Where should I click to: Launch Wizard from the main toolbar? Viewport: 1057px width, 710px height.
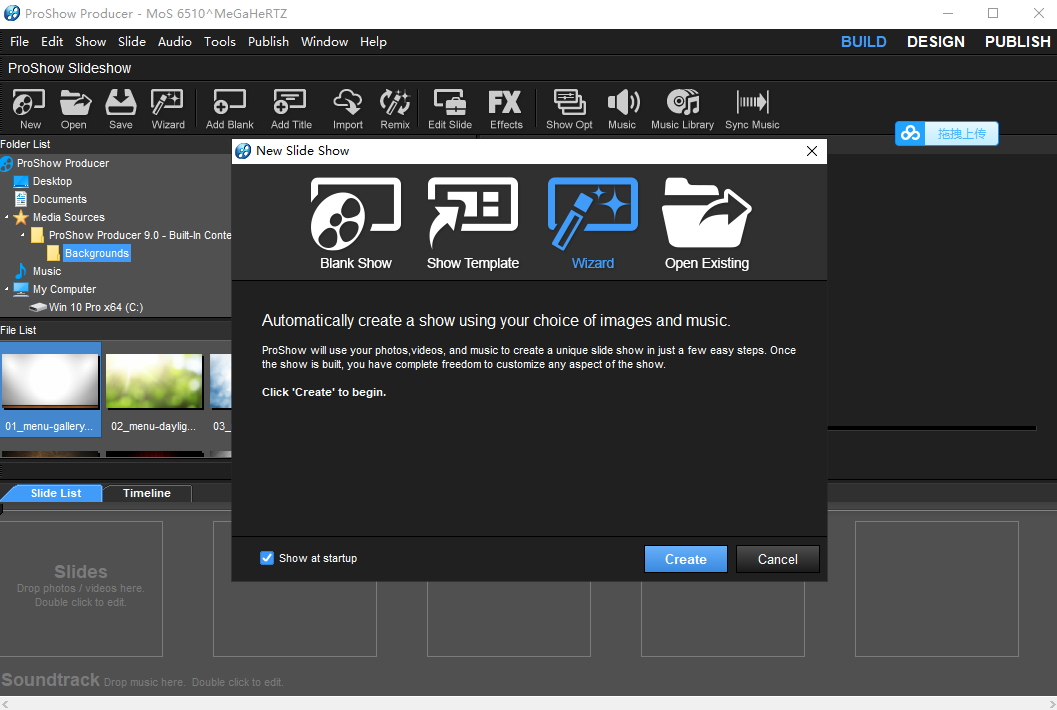pyautogui.click(x=168, y=109)
